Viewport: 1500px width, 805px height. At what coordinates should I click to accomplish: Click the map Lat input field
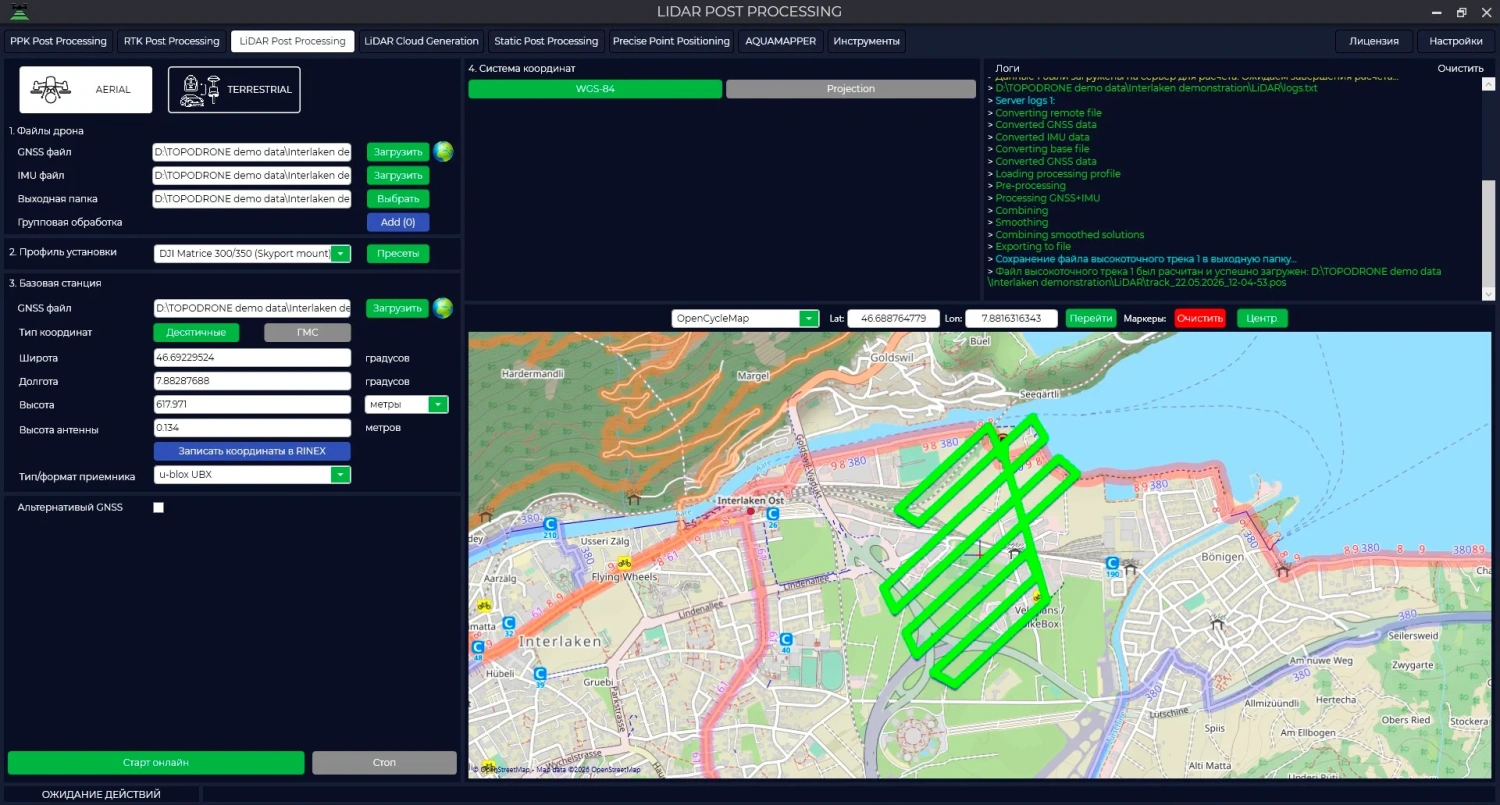click(894, 319)
